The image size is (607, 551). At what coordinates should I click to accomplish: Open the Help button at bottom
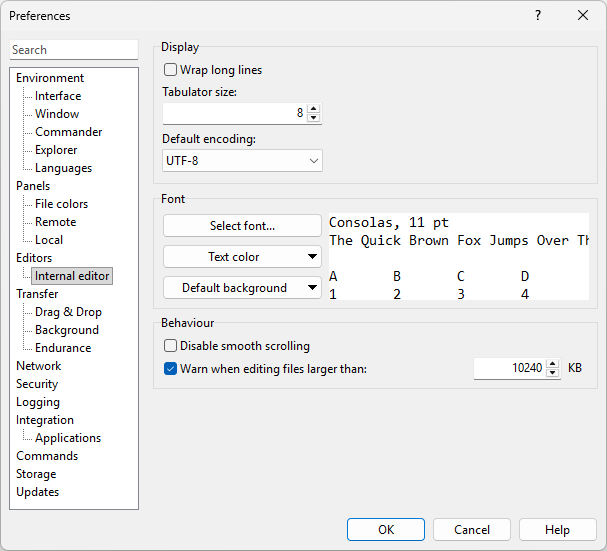coord(557,529)
